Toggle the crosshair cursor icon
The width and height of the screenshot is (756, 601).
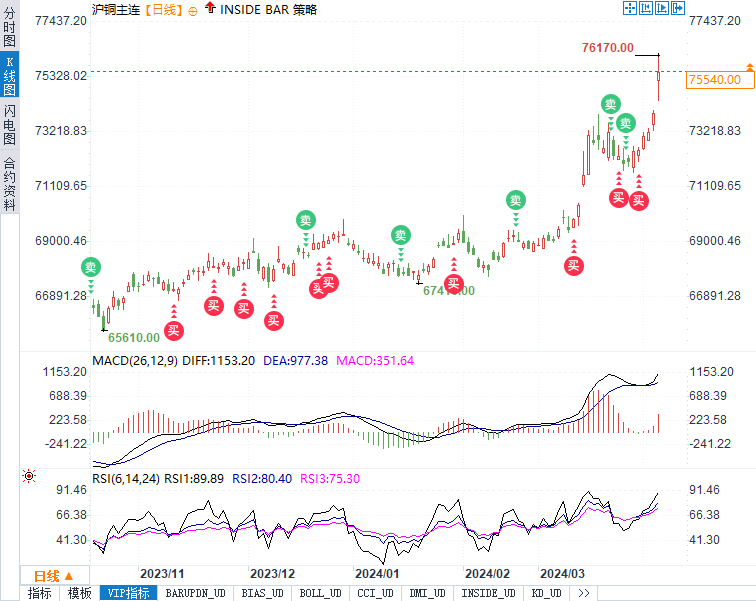point(630,8)
